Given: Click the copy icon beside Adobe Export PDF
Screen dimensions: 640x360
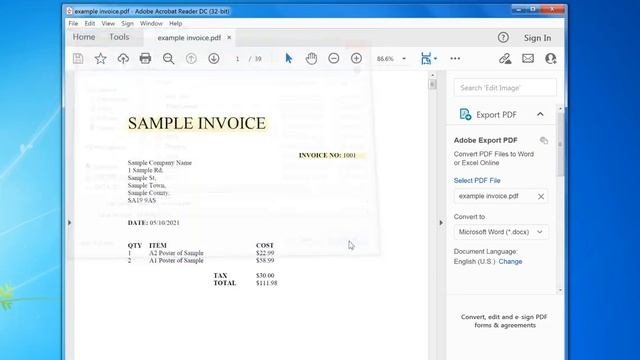Looking at the screenshot, I should [x=544, y=140].
